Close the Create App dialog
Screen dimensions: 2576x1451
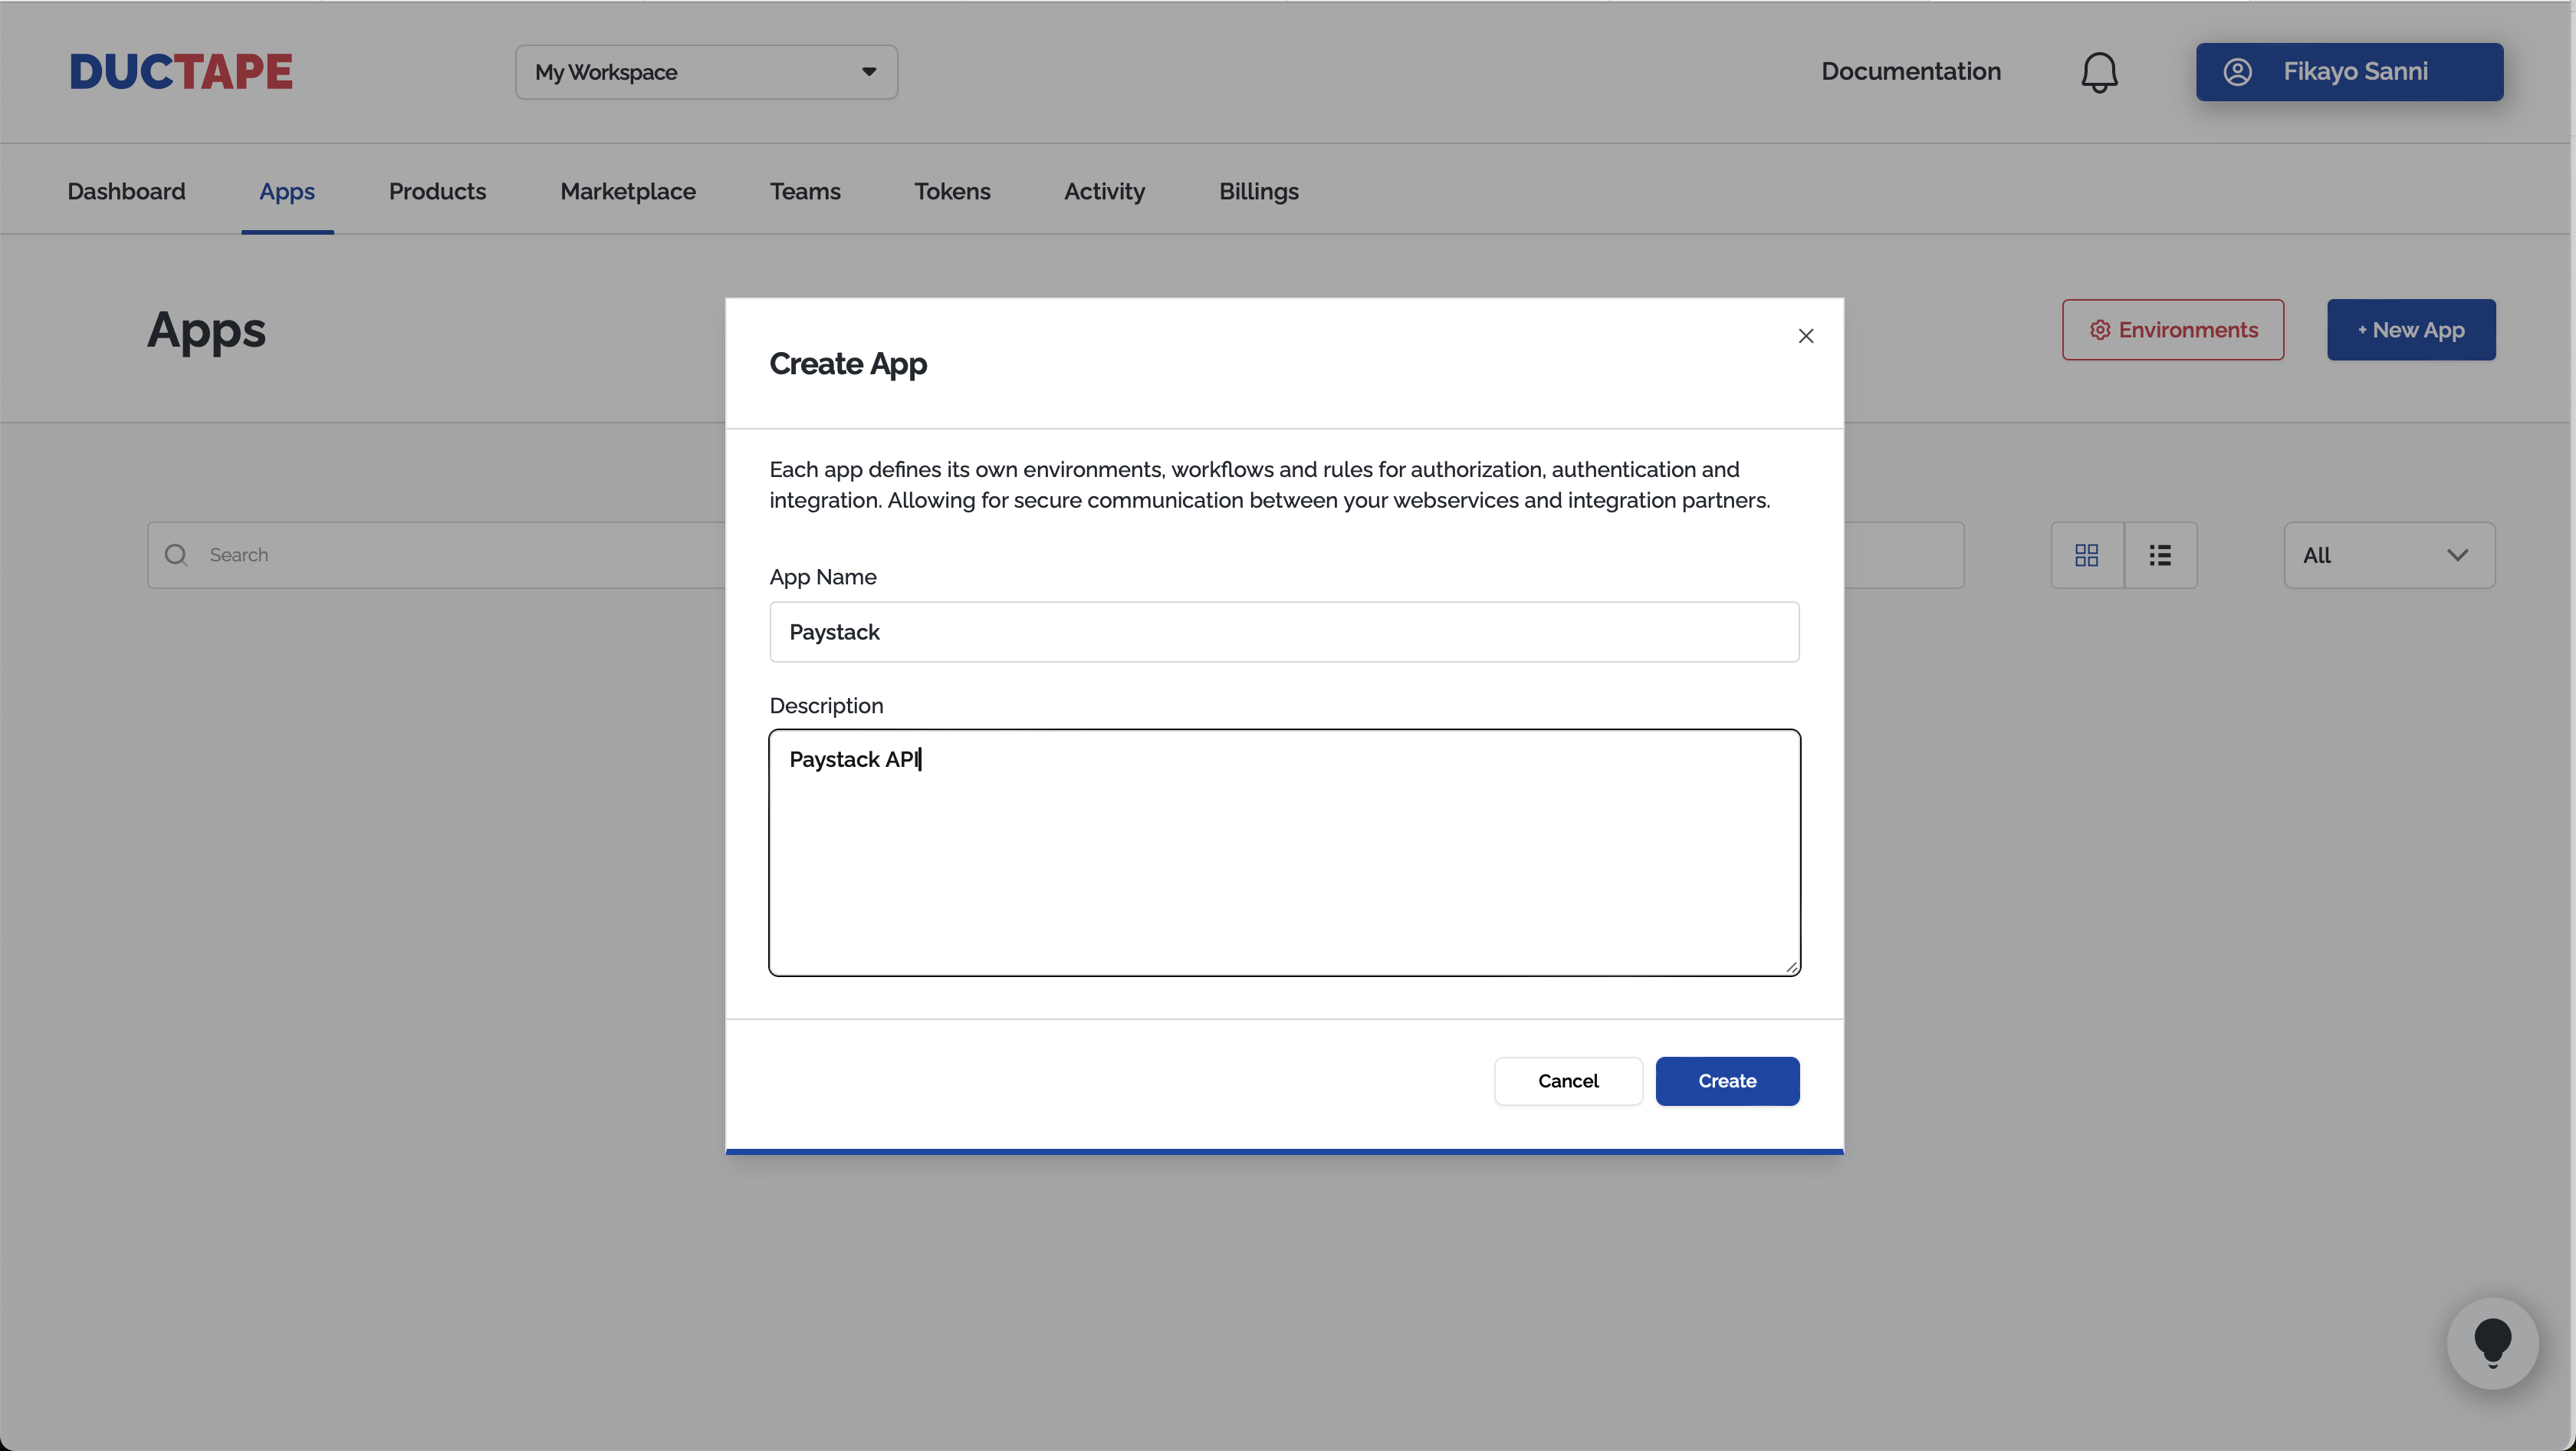pos(1805,336)
